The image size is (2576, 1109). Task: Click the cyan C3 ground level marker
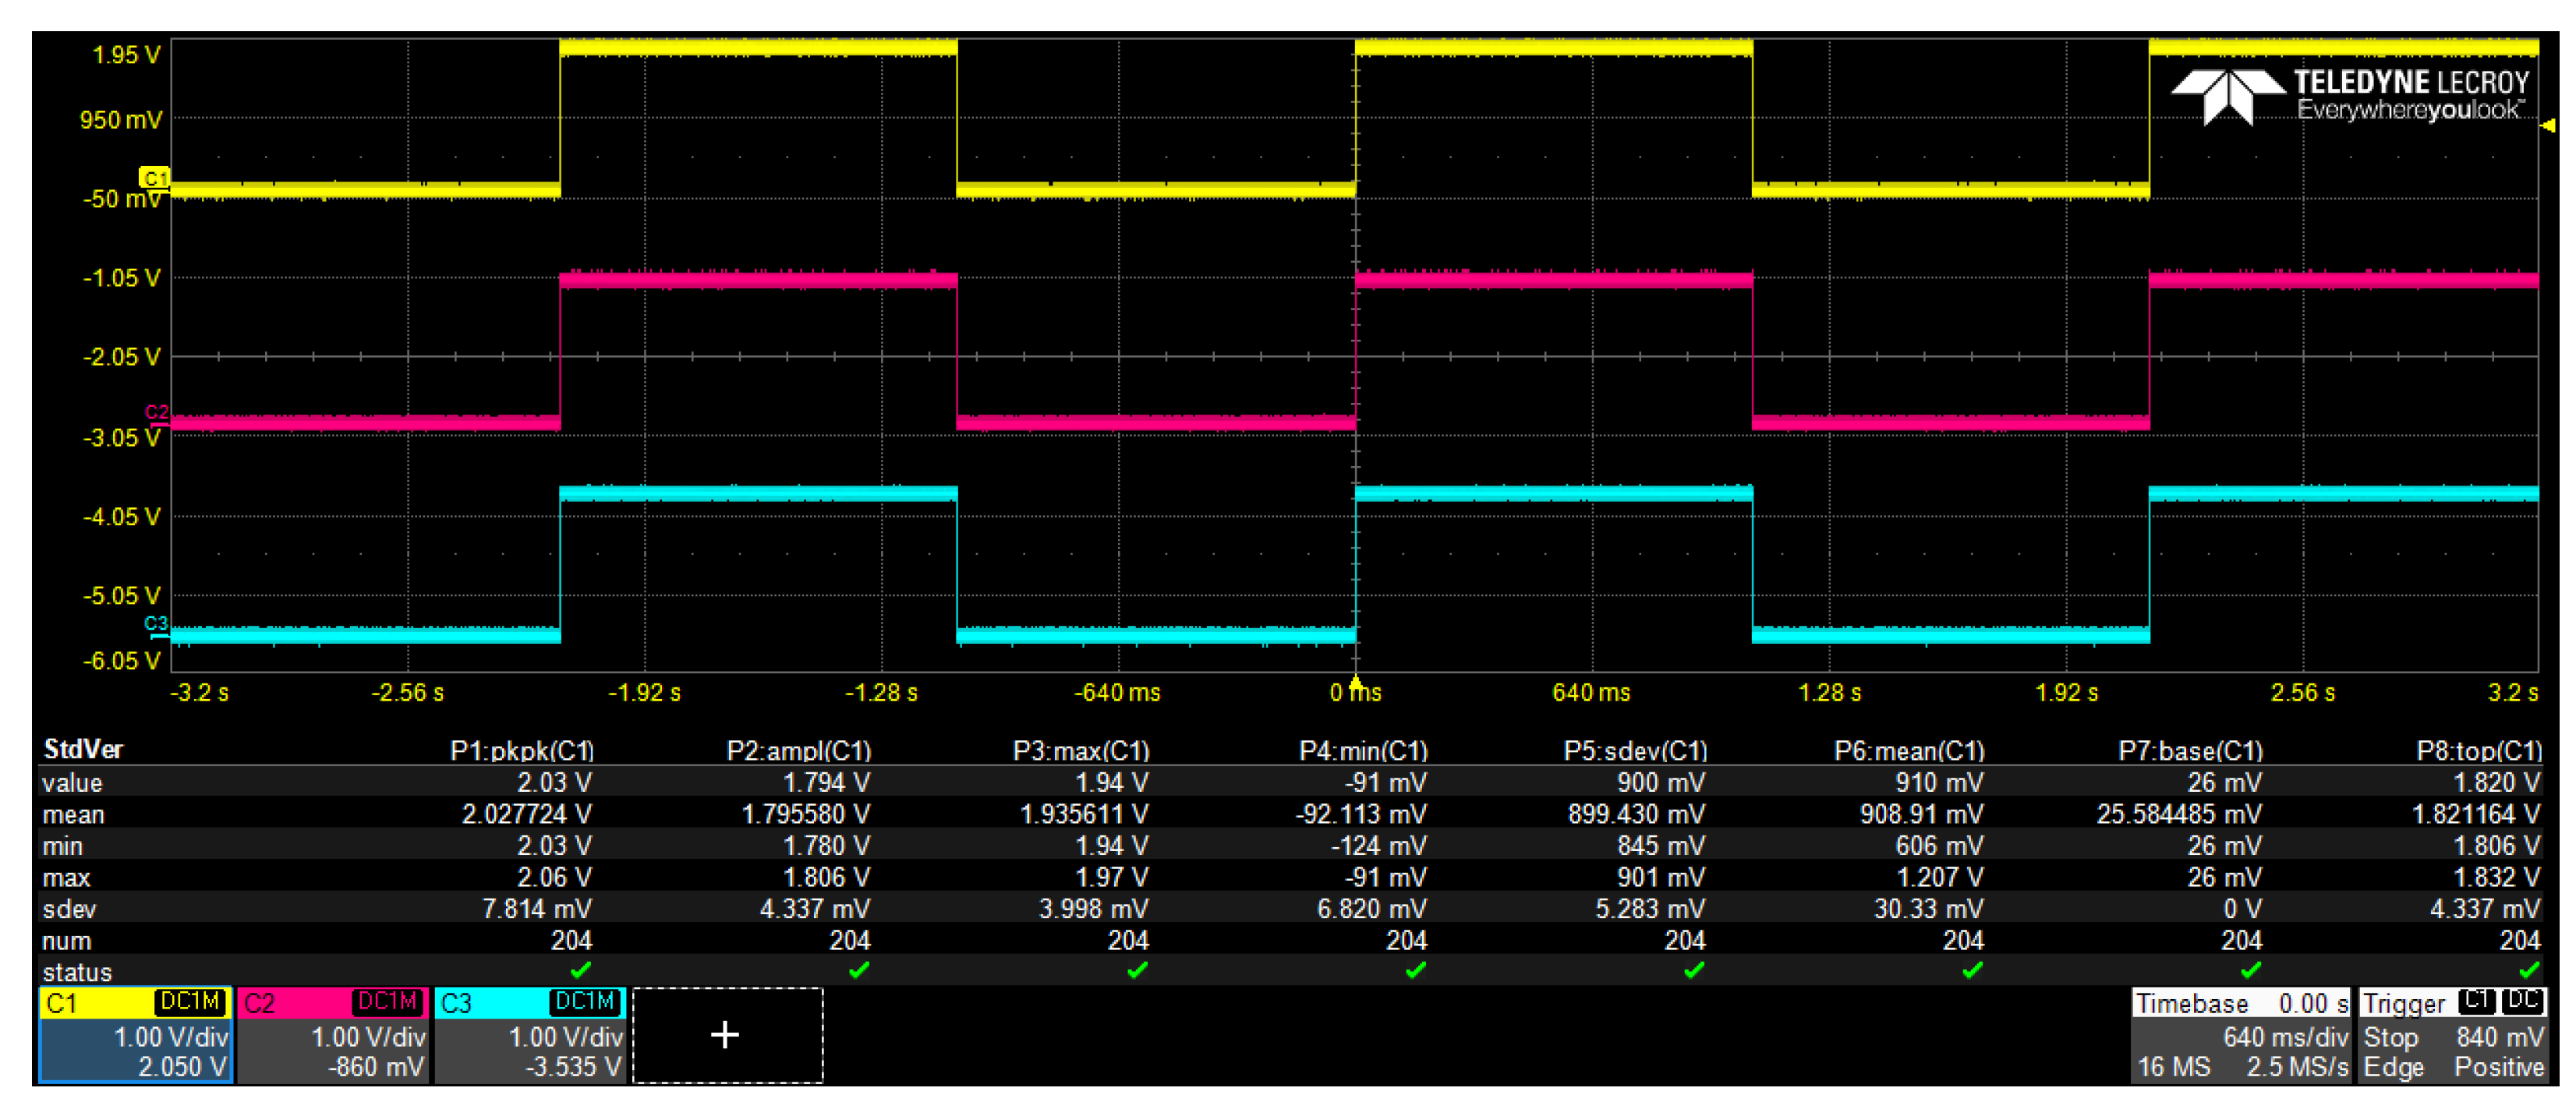point(156,624)
